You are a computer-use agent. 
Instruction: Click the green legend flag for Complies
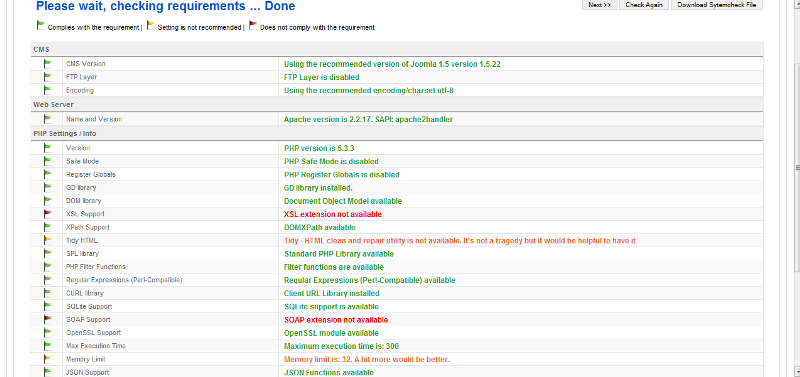pyautogui.click(x=40, y=25)
